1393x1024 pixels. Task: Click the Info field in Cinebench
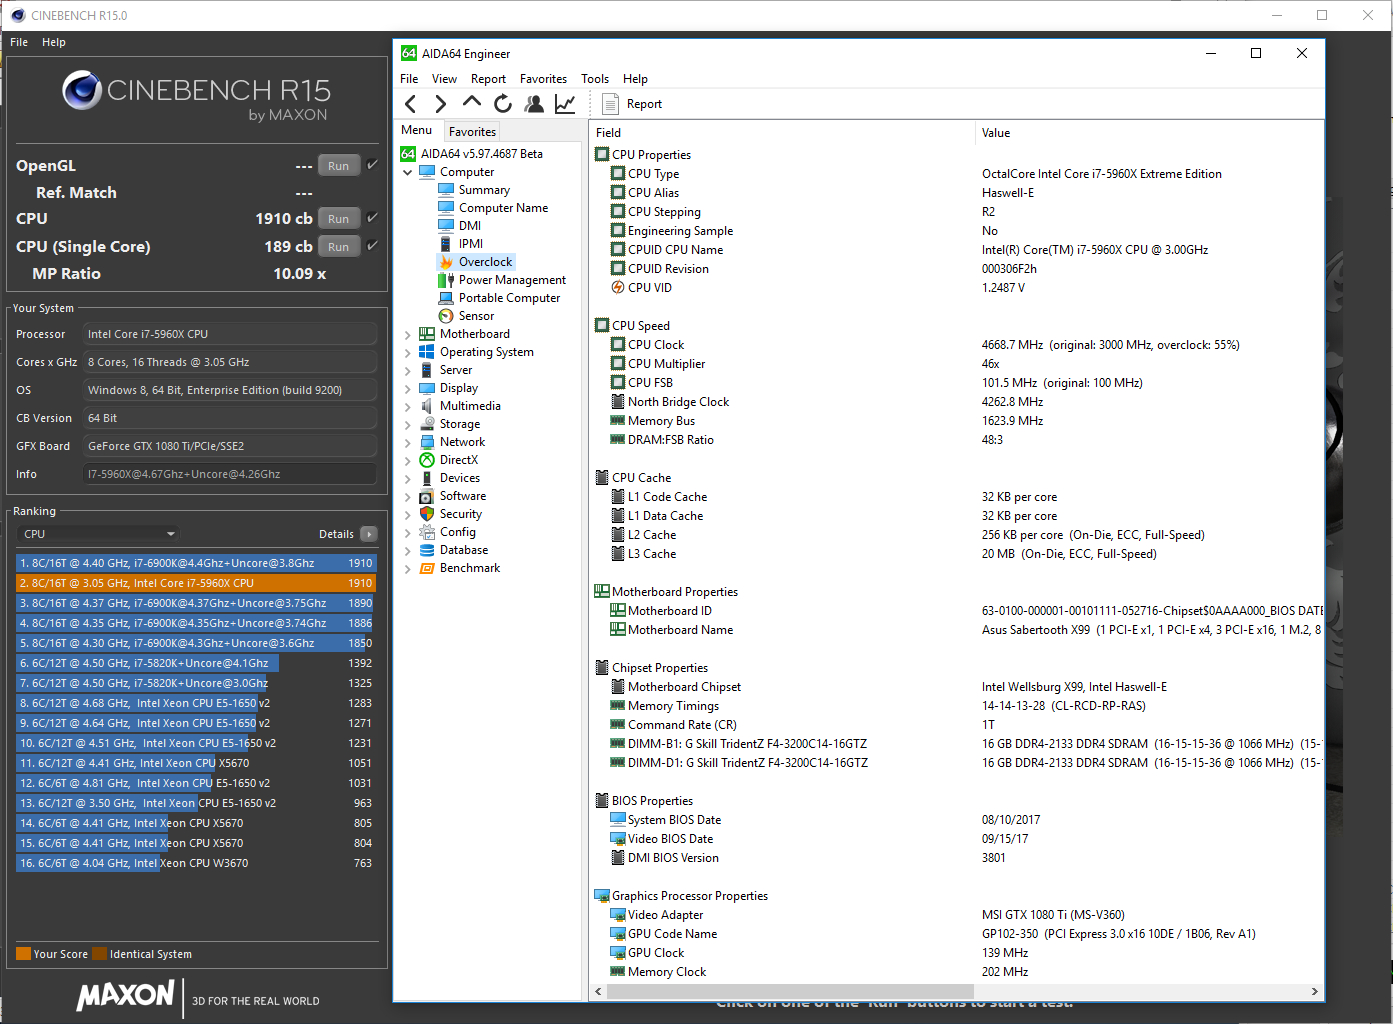coord(229,474)
